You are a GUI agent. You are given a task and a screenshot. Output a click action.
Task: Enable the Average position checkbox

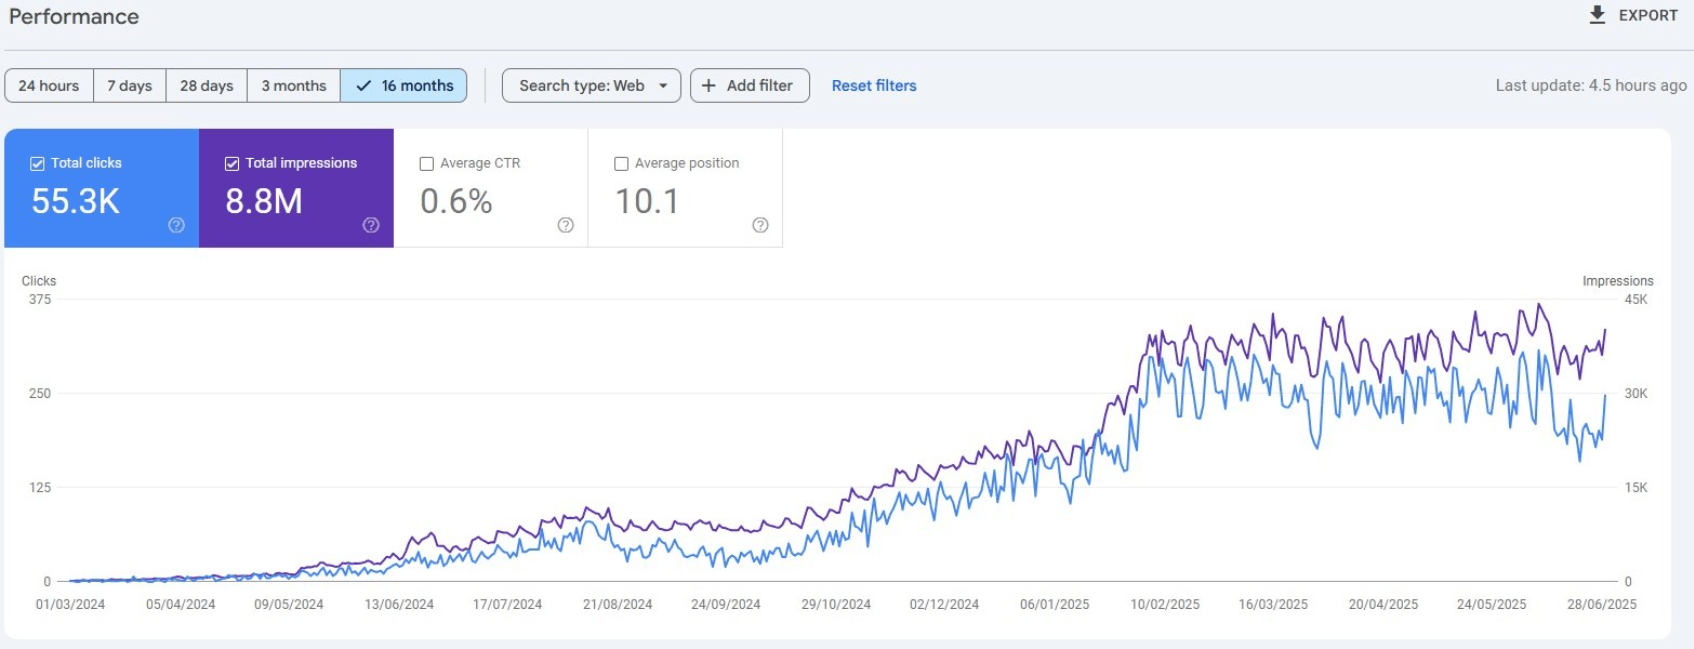pyautogui.click(x=621, y=164)
